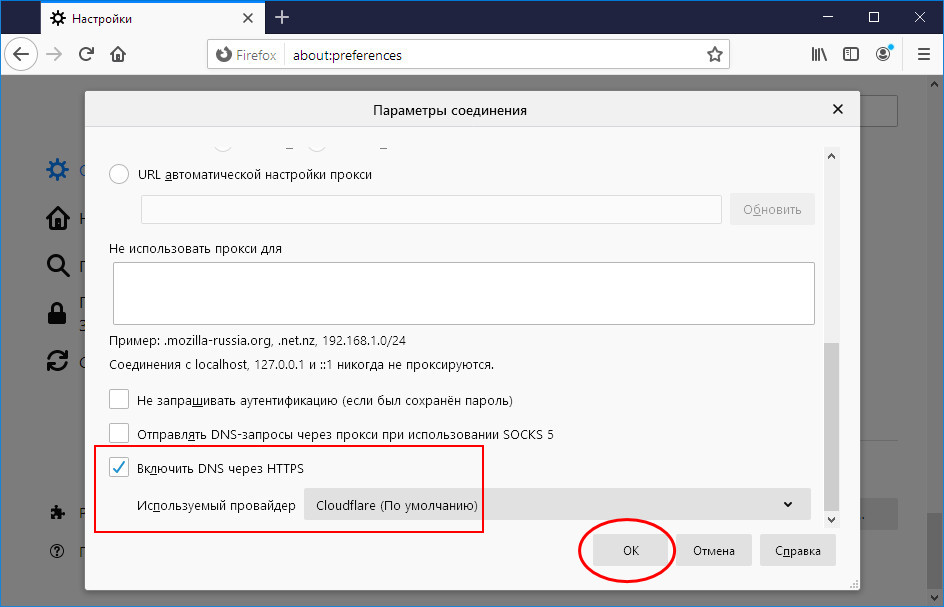Open Extensions via the puzzle piece icon
The image size is (944, 607).
tap(57, 511)
